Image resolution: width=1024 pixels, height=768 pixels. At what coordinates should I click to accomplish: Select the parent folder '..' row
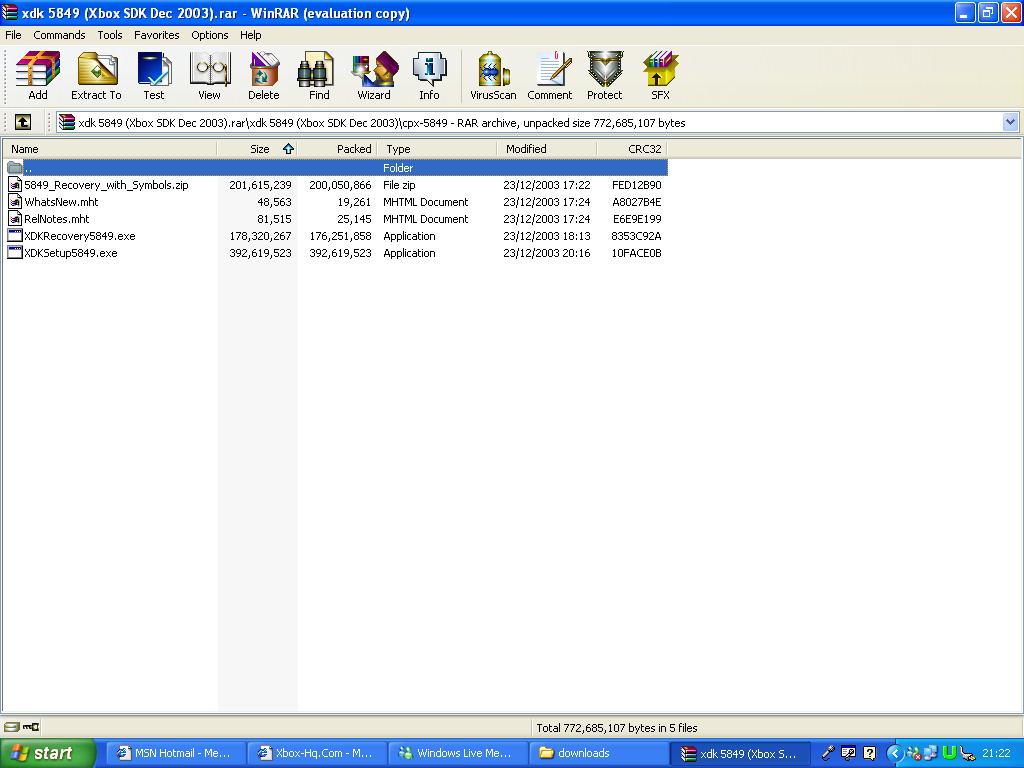(x=336, y=168)
